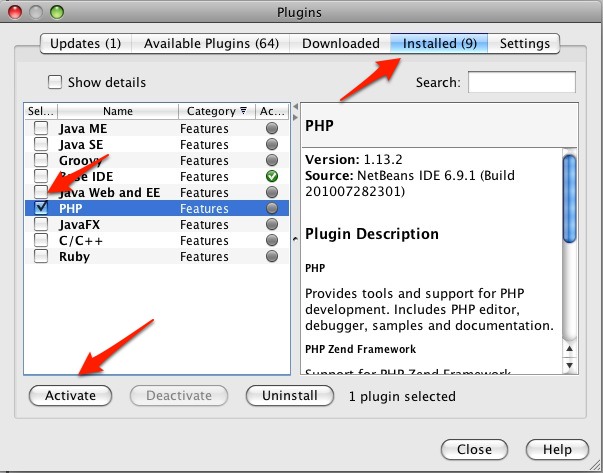Click the '1 plugin selected' status text
603x473 pixels.
click(402, 396)
